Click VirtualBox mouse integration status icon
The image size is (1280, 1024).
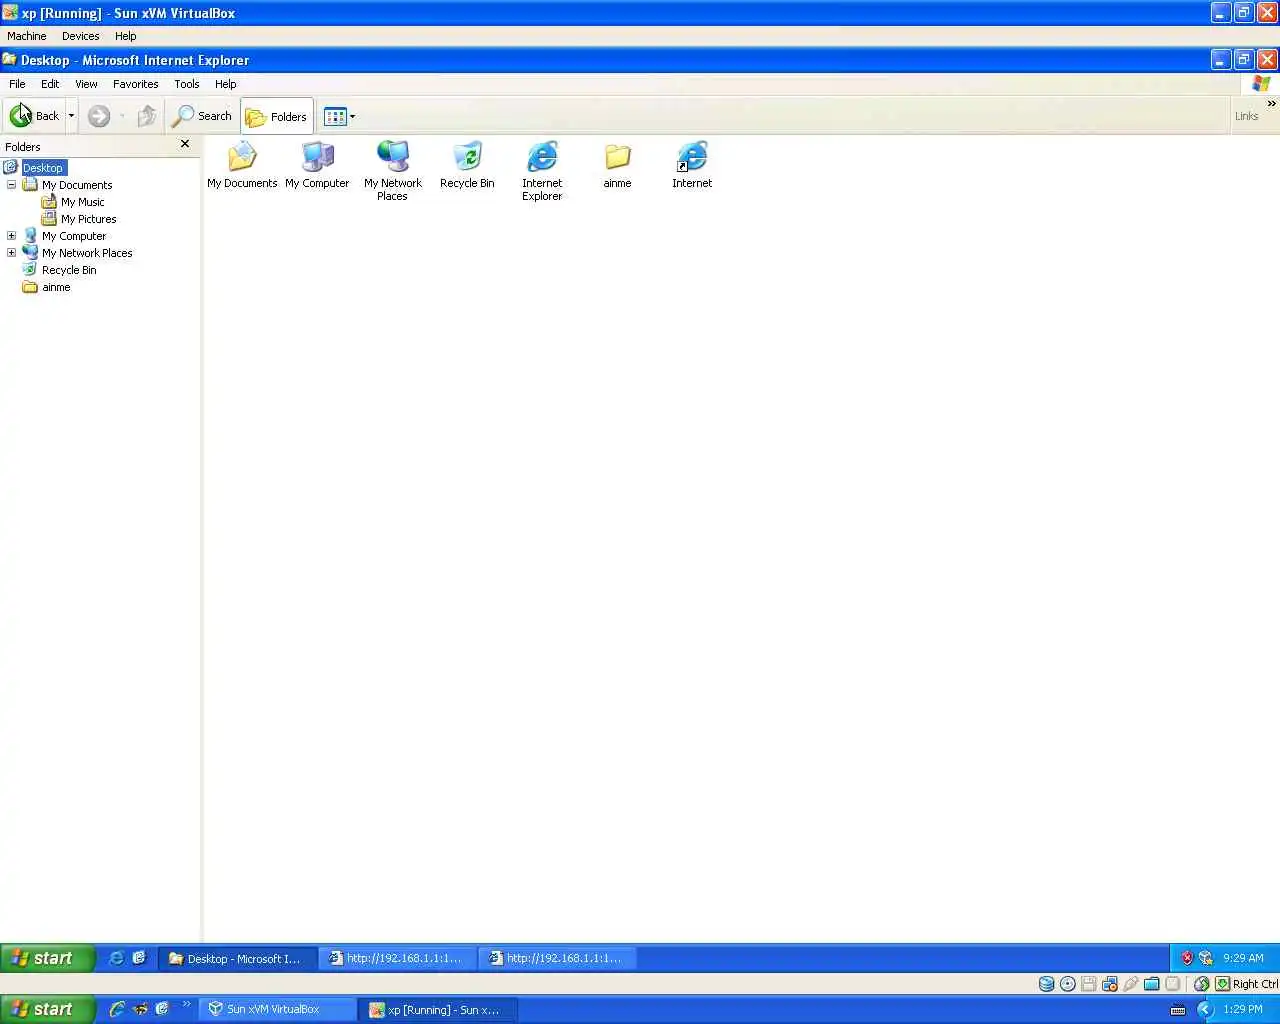pos(1202,984)
